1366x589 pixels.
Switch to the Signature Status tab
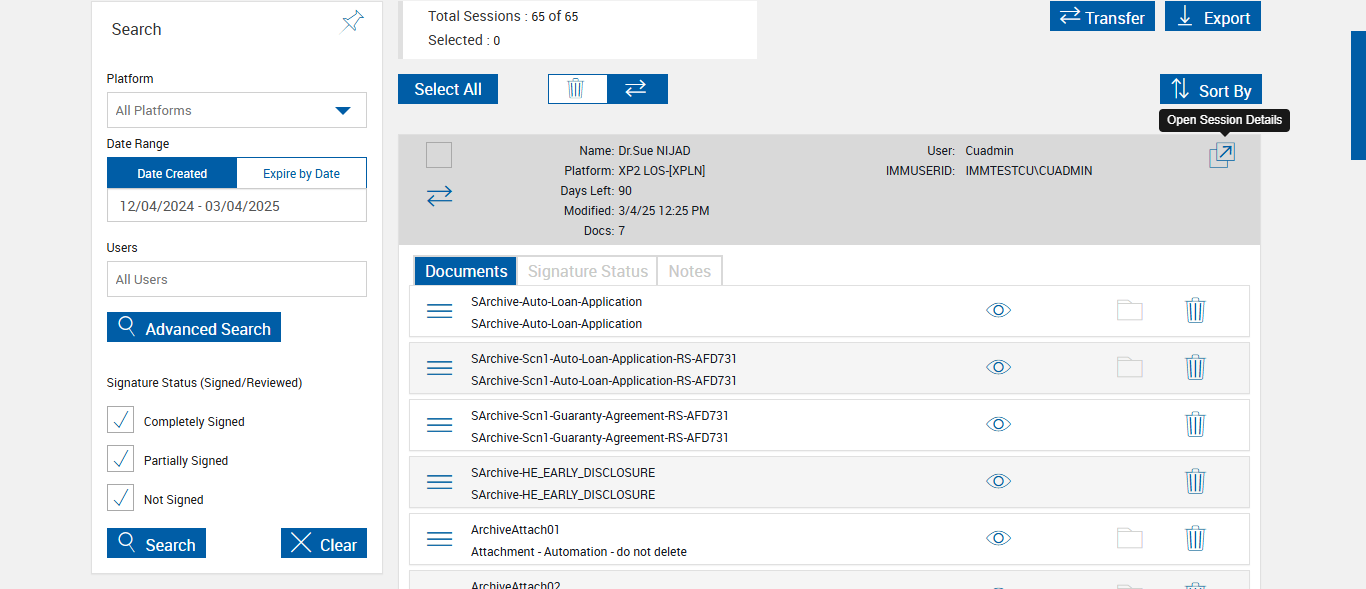pyautogui.click(x=587, y=271)
